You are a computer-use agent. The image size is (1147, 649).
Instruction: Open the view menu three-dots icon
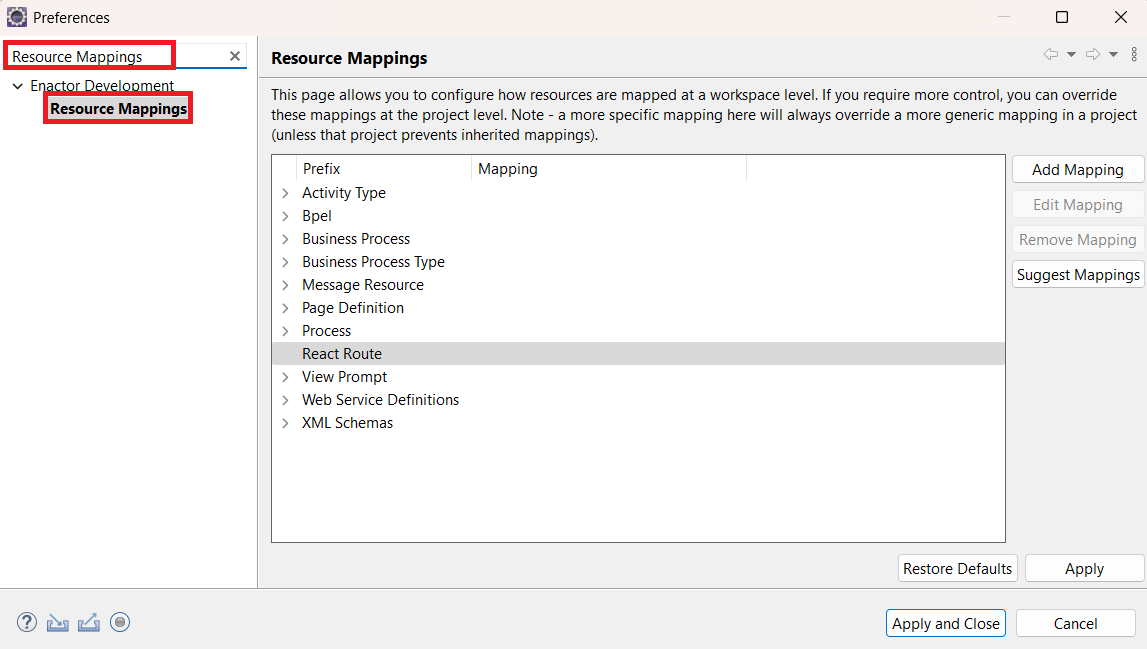pos(1134,54)
